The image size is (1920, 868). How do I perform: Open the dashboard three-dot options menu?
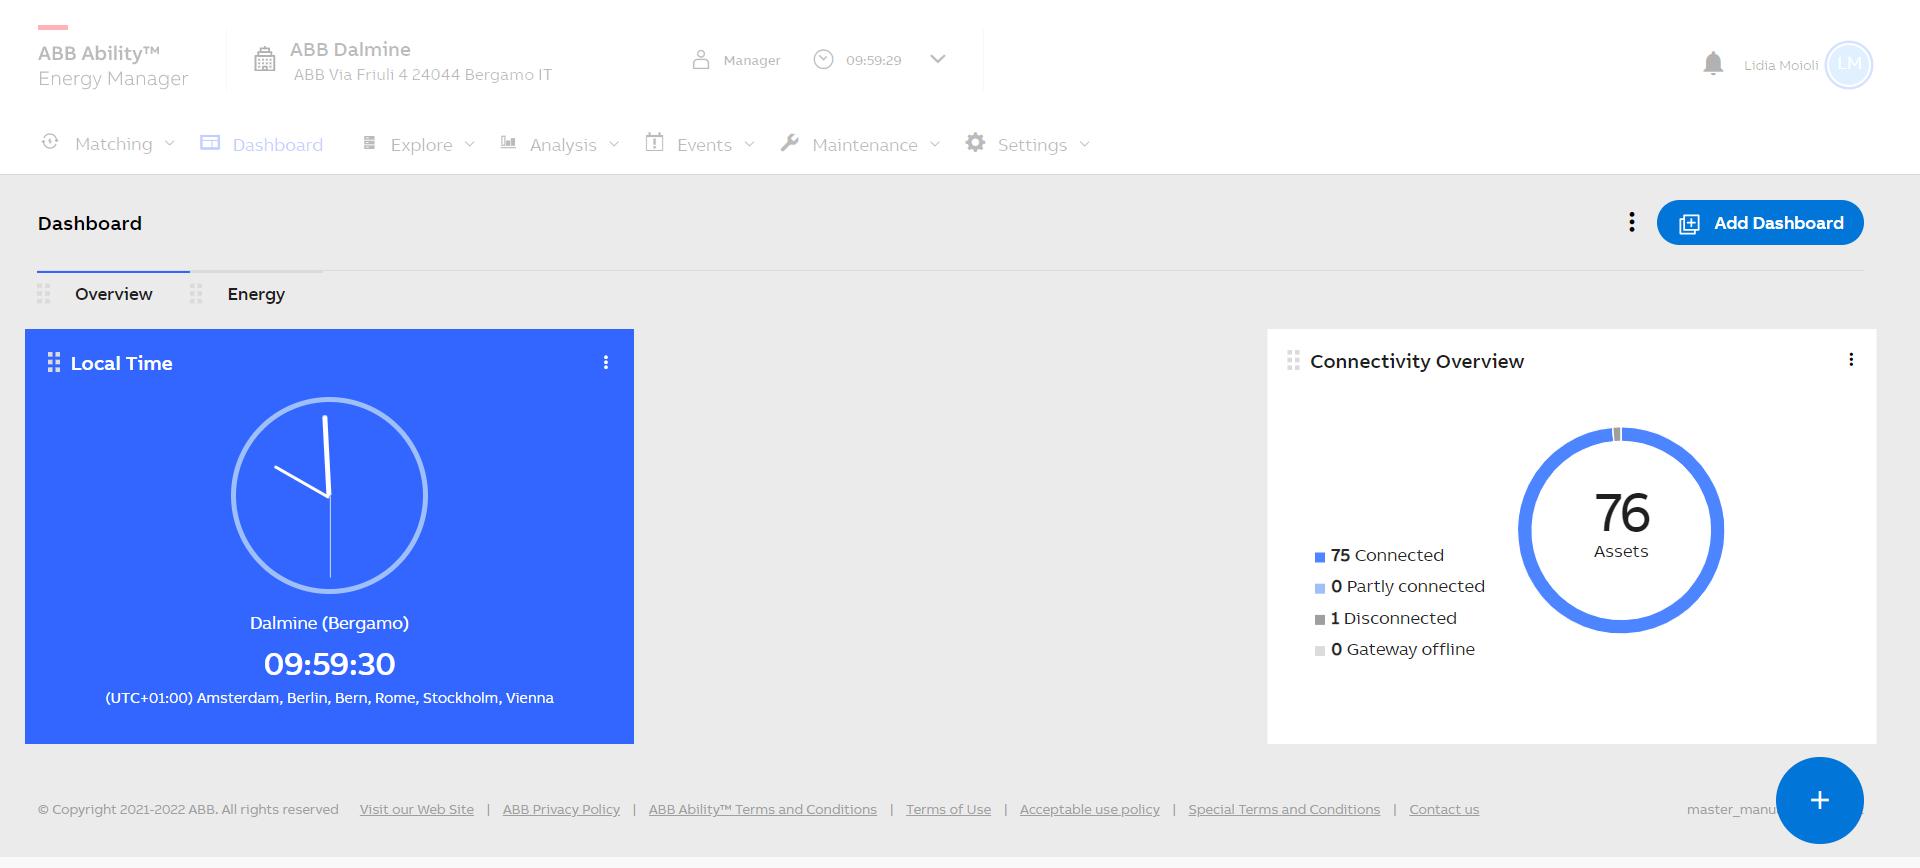(1632, 222)
